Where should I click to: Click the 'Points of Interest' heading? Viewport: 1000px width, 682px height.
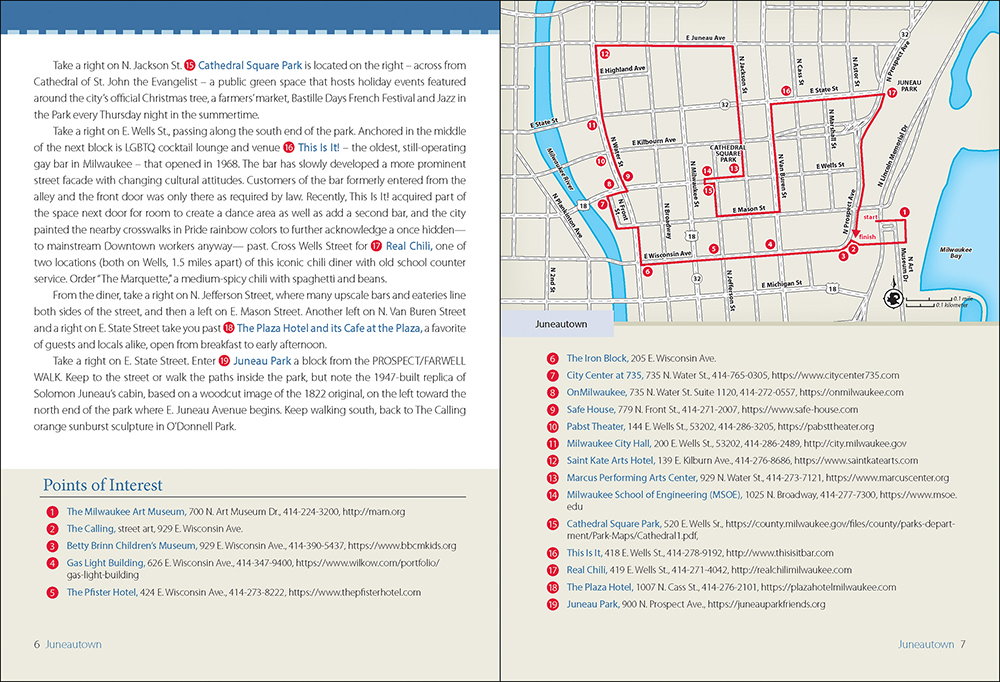coord(103,486)
